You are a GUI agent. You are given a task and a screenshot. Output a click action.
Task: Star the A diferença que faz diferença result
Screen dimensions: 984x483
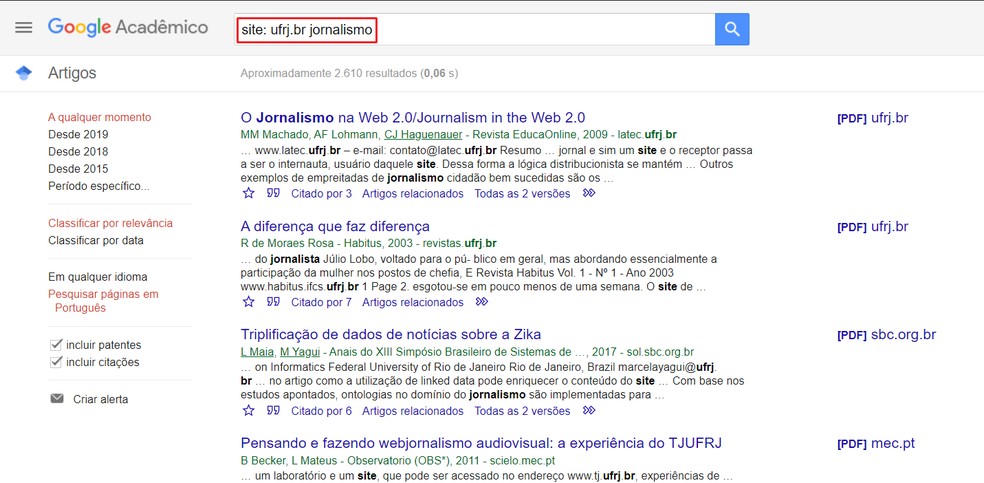(x=249, y=302)
